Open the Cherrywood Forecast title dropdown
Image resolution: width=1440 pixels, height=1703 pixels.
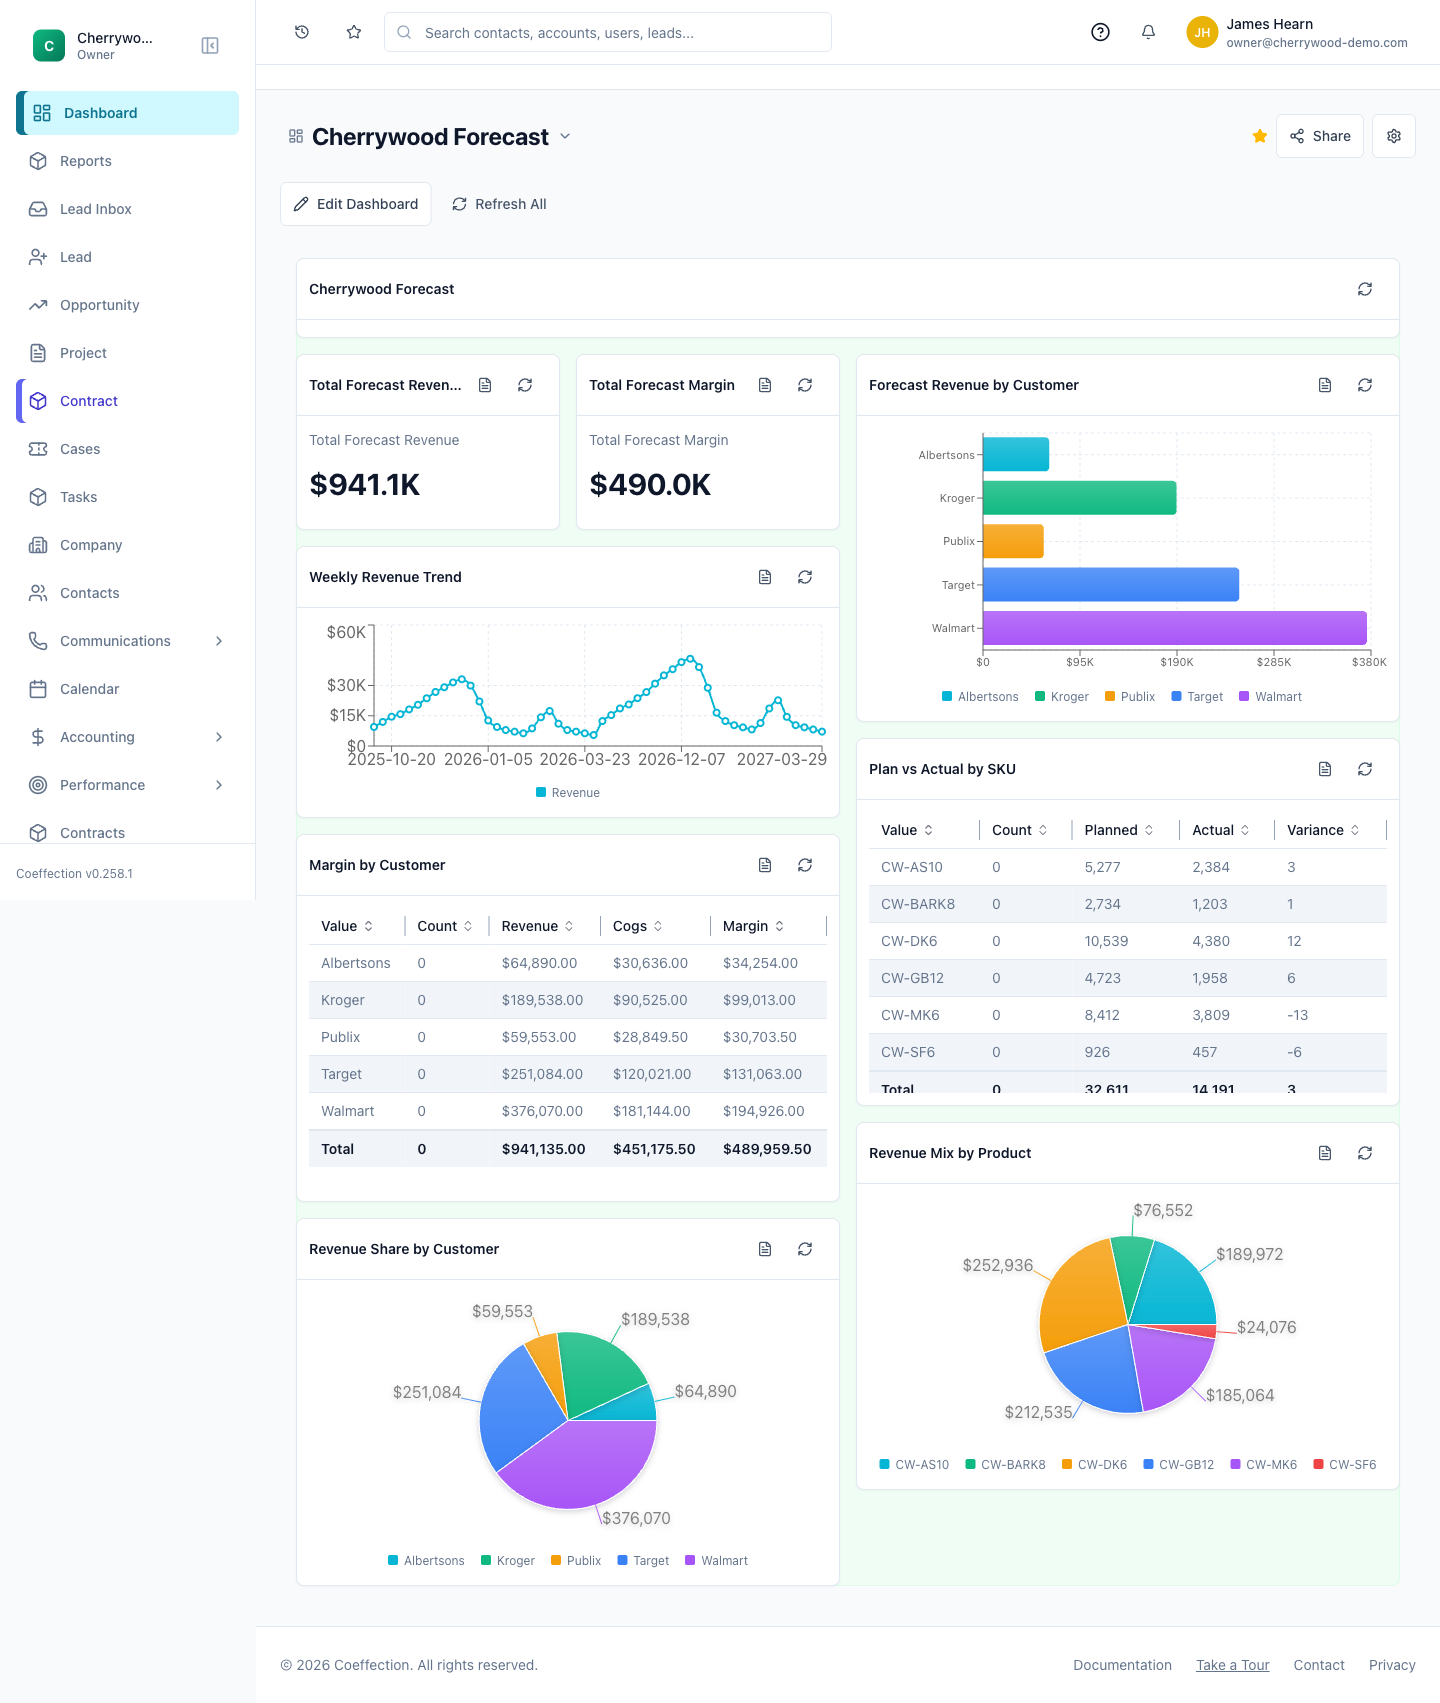click(565, 136)
